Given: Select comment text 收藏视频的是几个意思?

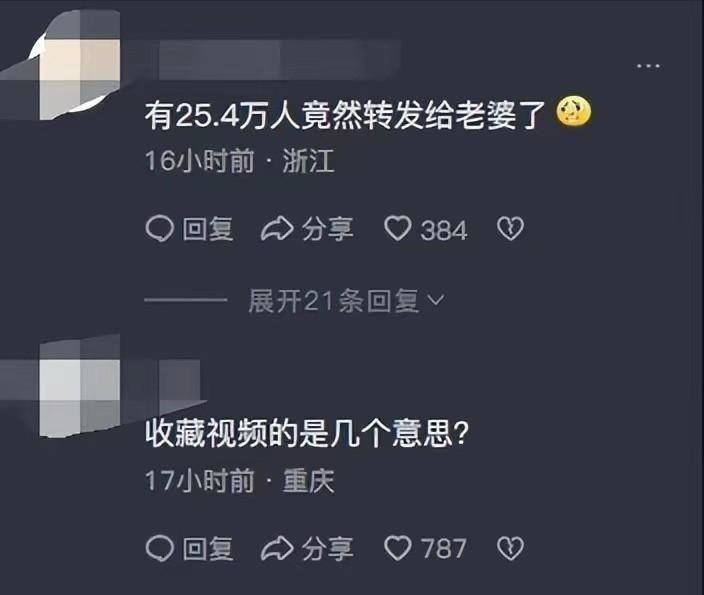Looking at the screenshot, I should pos(307,433).
